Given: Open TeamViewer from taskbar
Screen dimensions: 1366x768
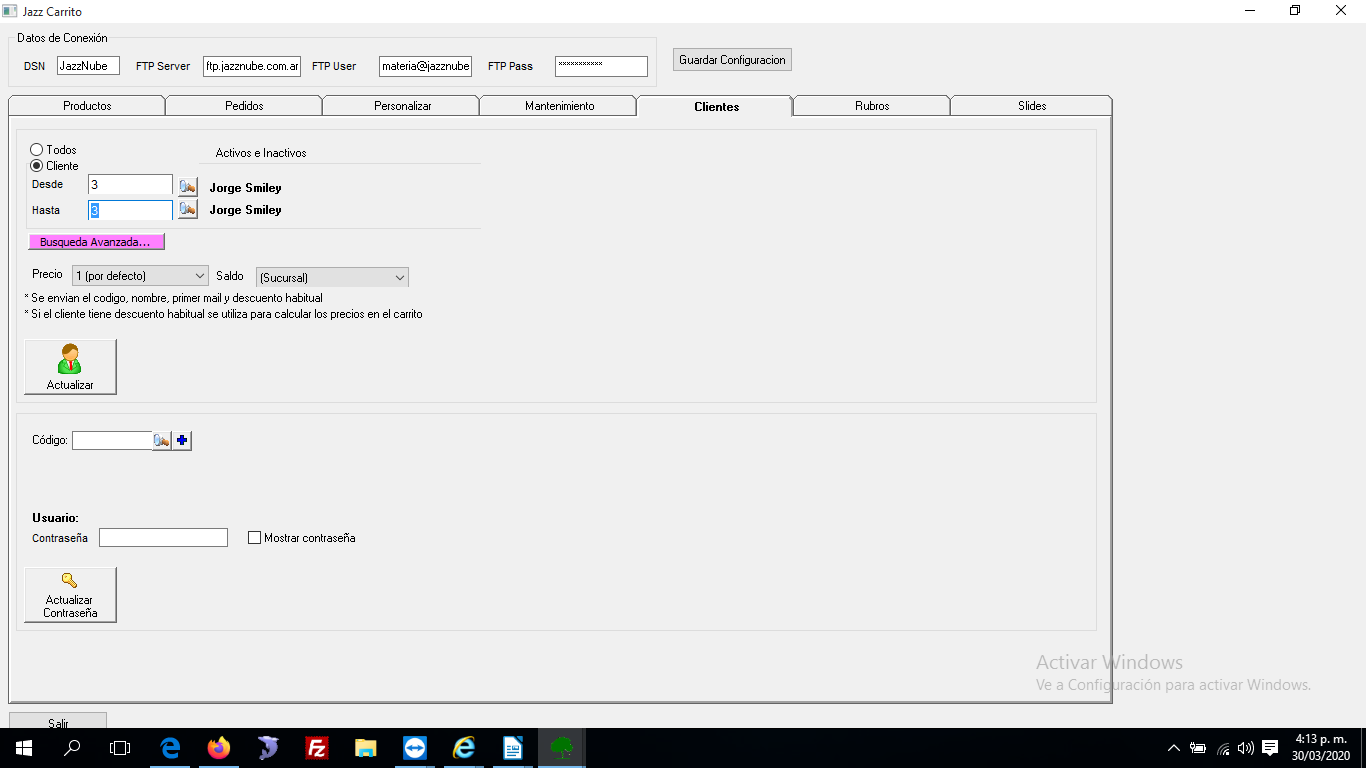Looking at the screenshot, I should [415, 748].
